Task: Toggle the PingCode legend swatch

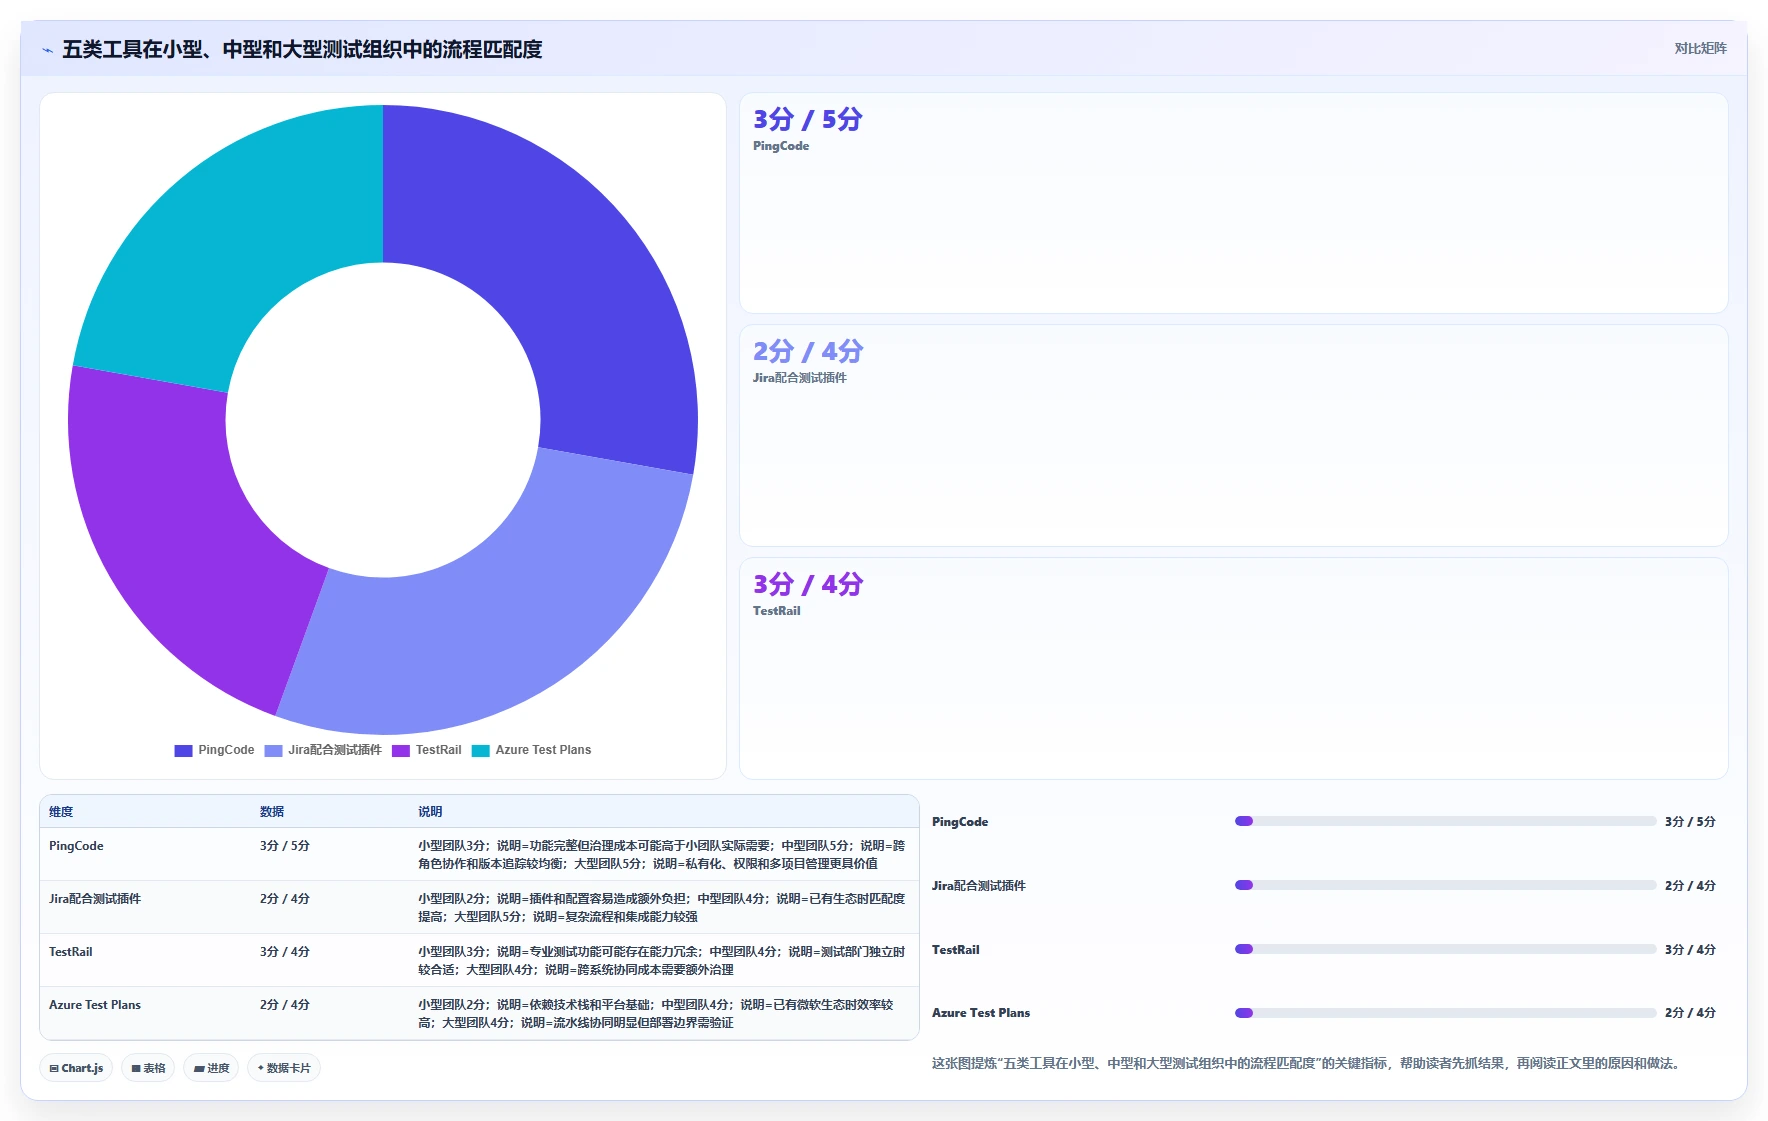Action: [183, 751]
